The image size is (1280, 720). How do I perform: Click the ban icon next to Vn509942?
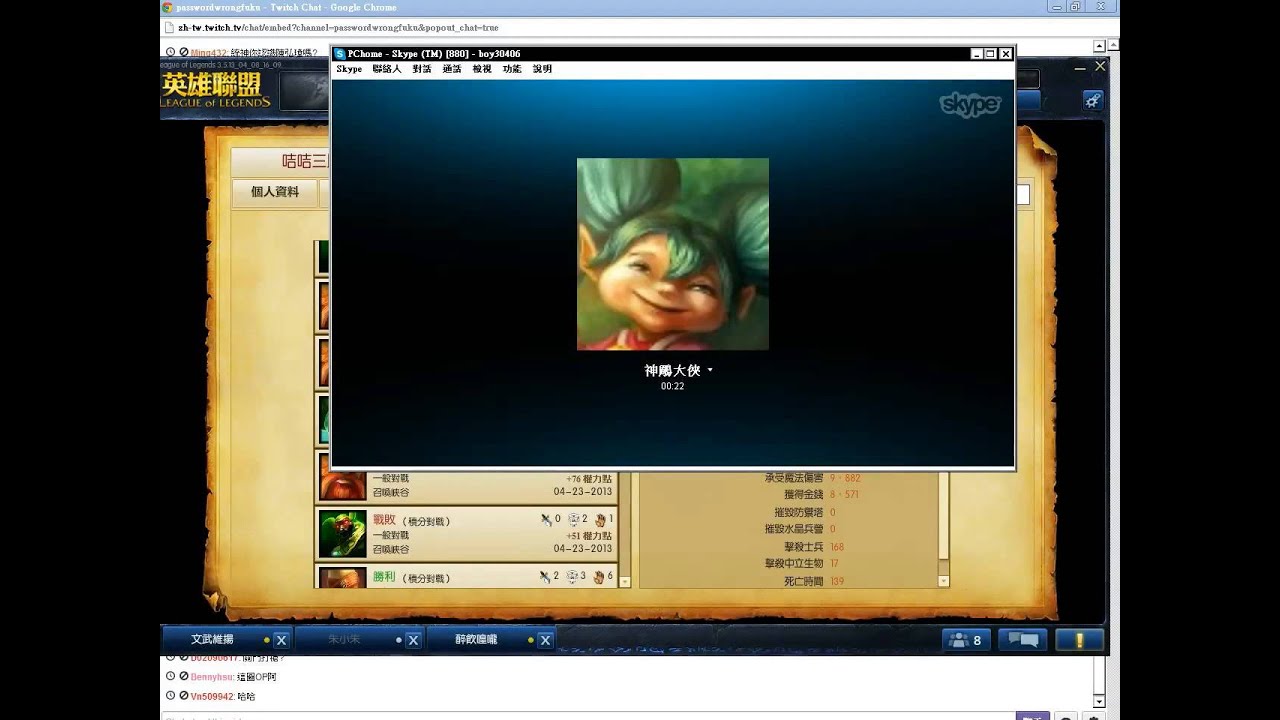184,696
